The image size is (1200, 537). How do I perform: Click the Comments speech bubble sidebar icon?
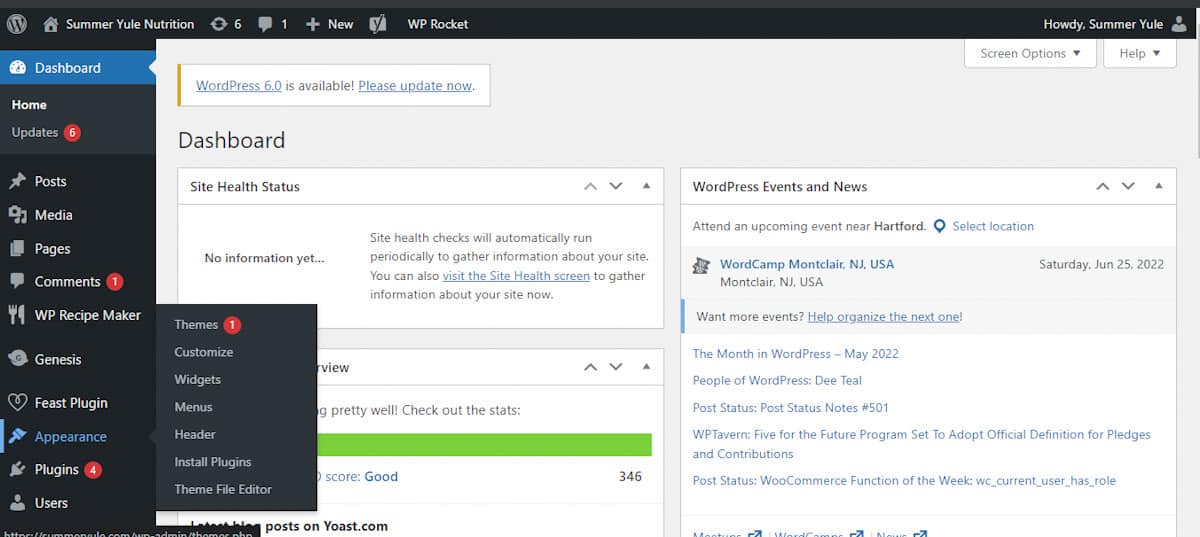(x=17, y=282)
